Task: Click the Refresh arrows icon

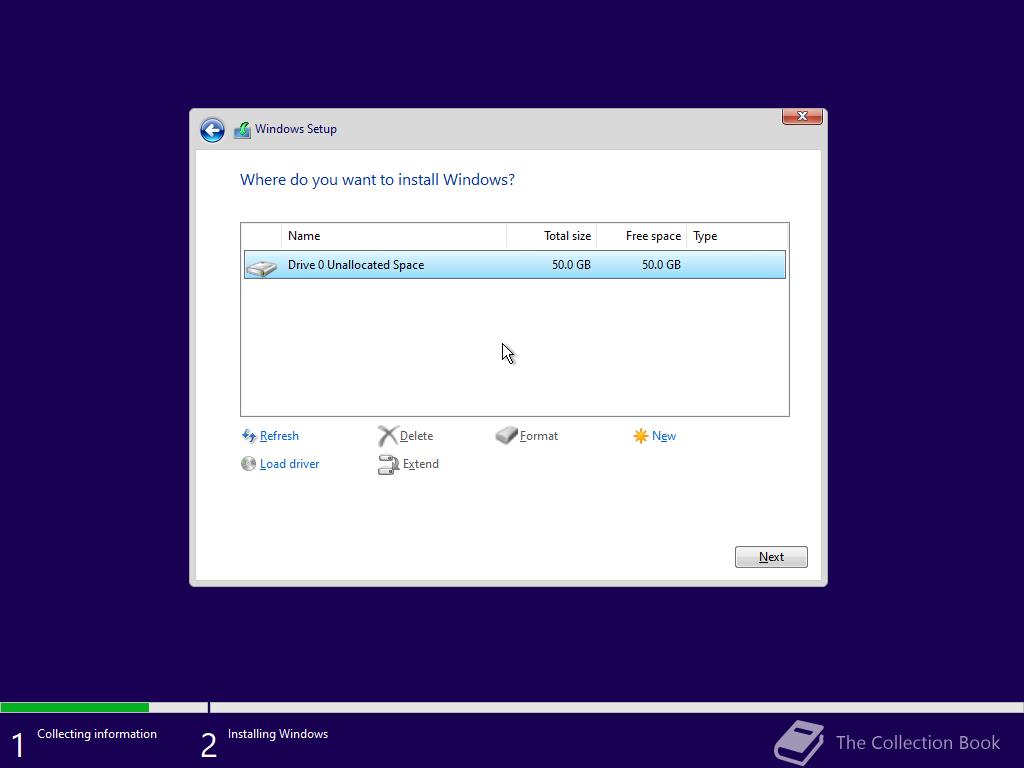Action: click(x=249, y=436)
